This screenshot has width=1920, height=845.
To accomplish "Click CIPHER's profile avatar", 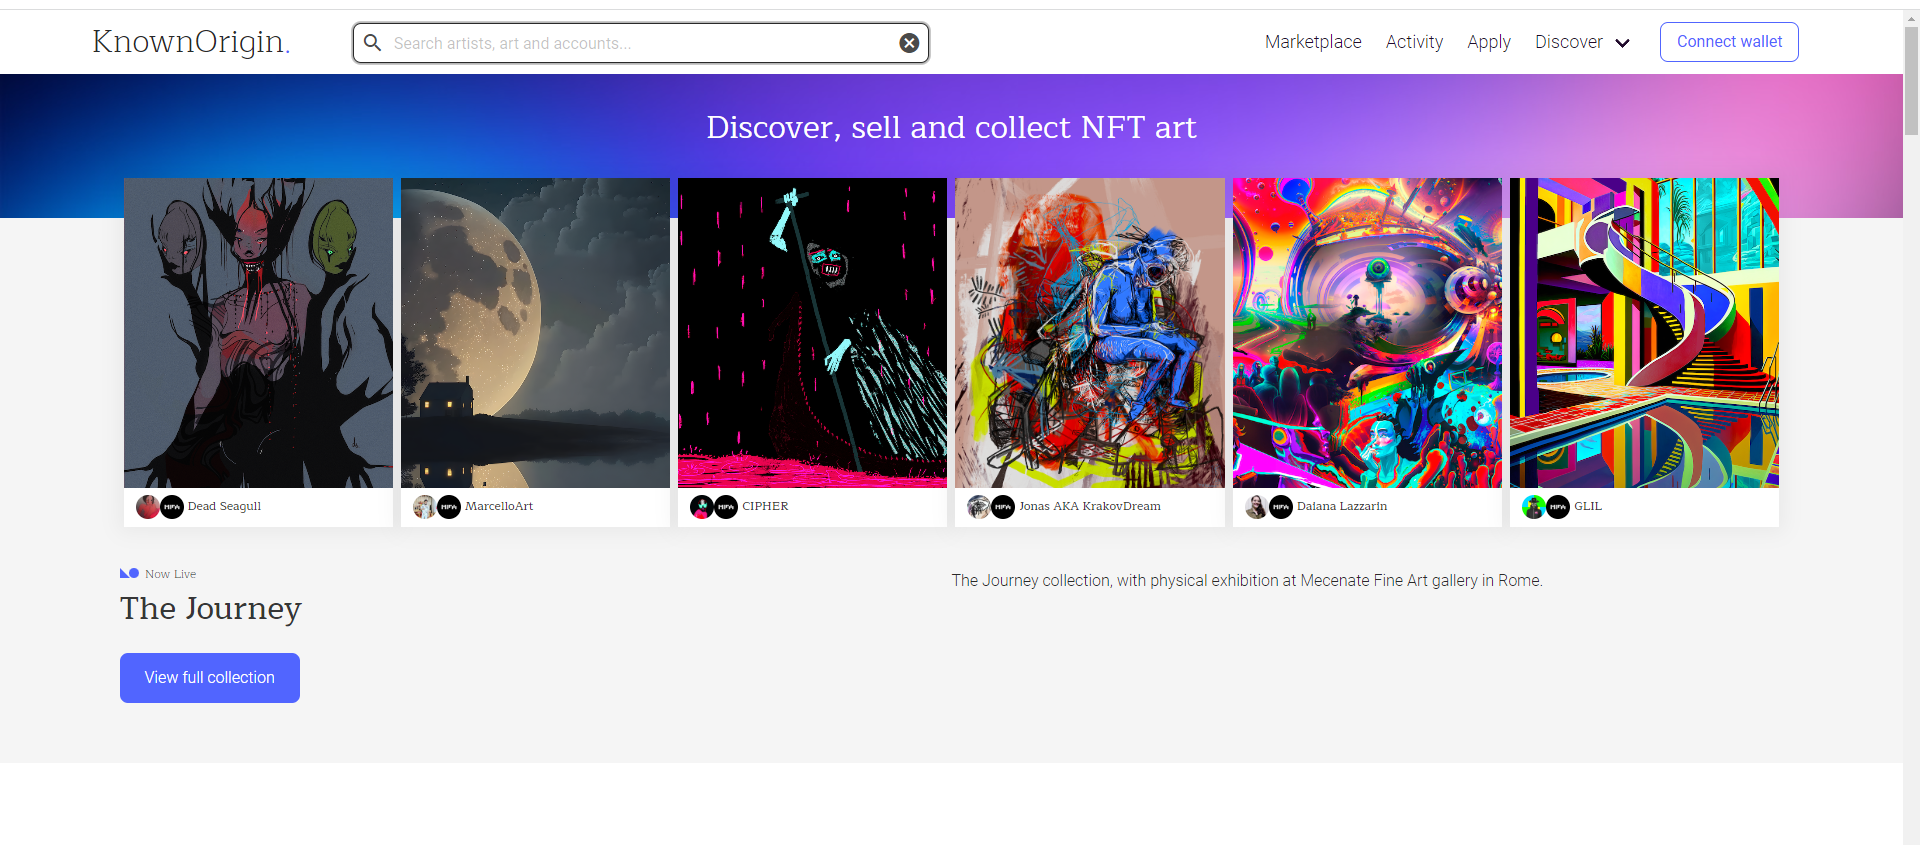I will tap(702, 507).
